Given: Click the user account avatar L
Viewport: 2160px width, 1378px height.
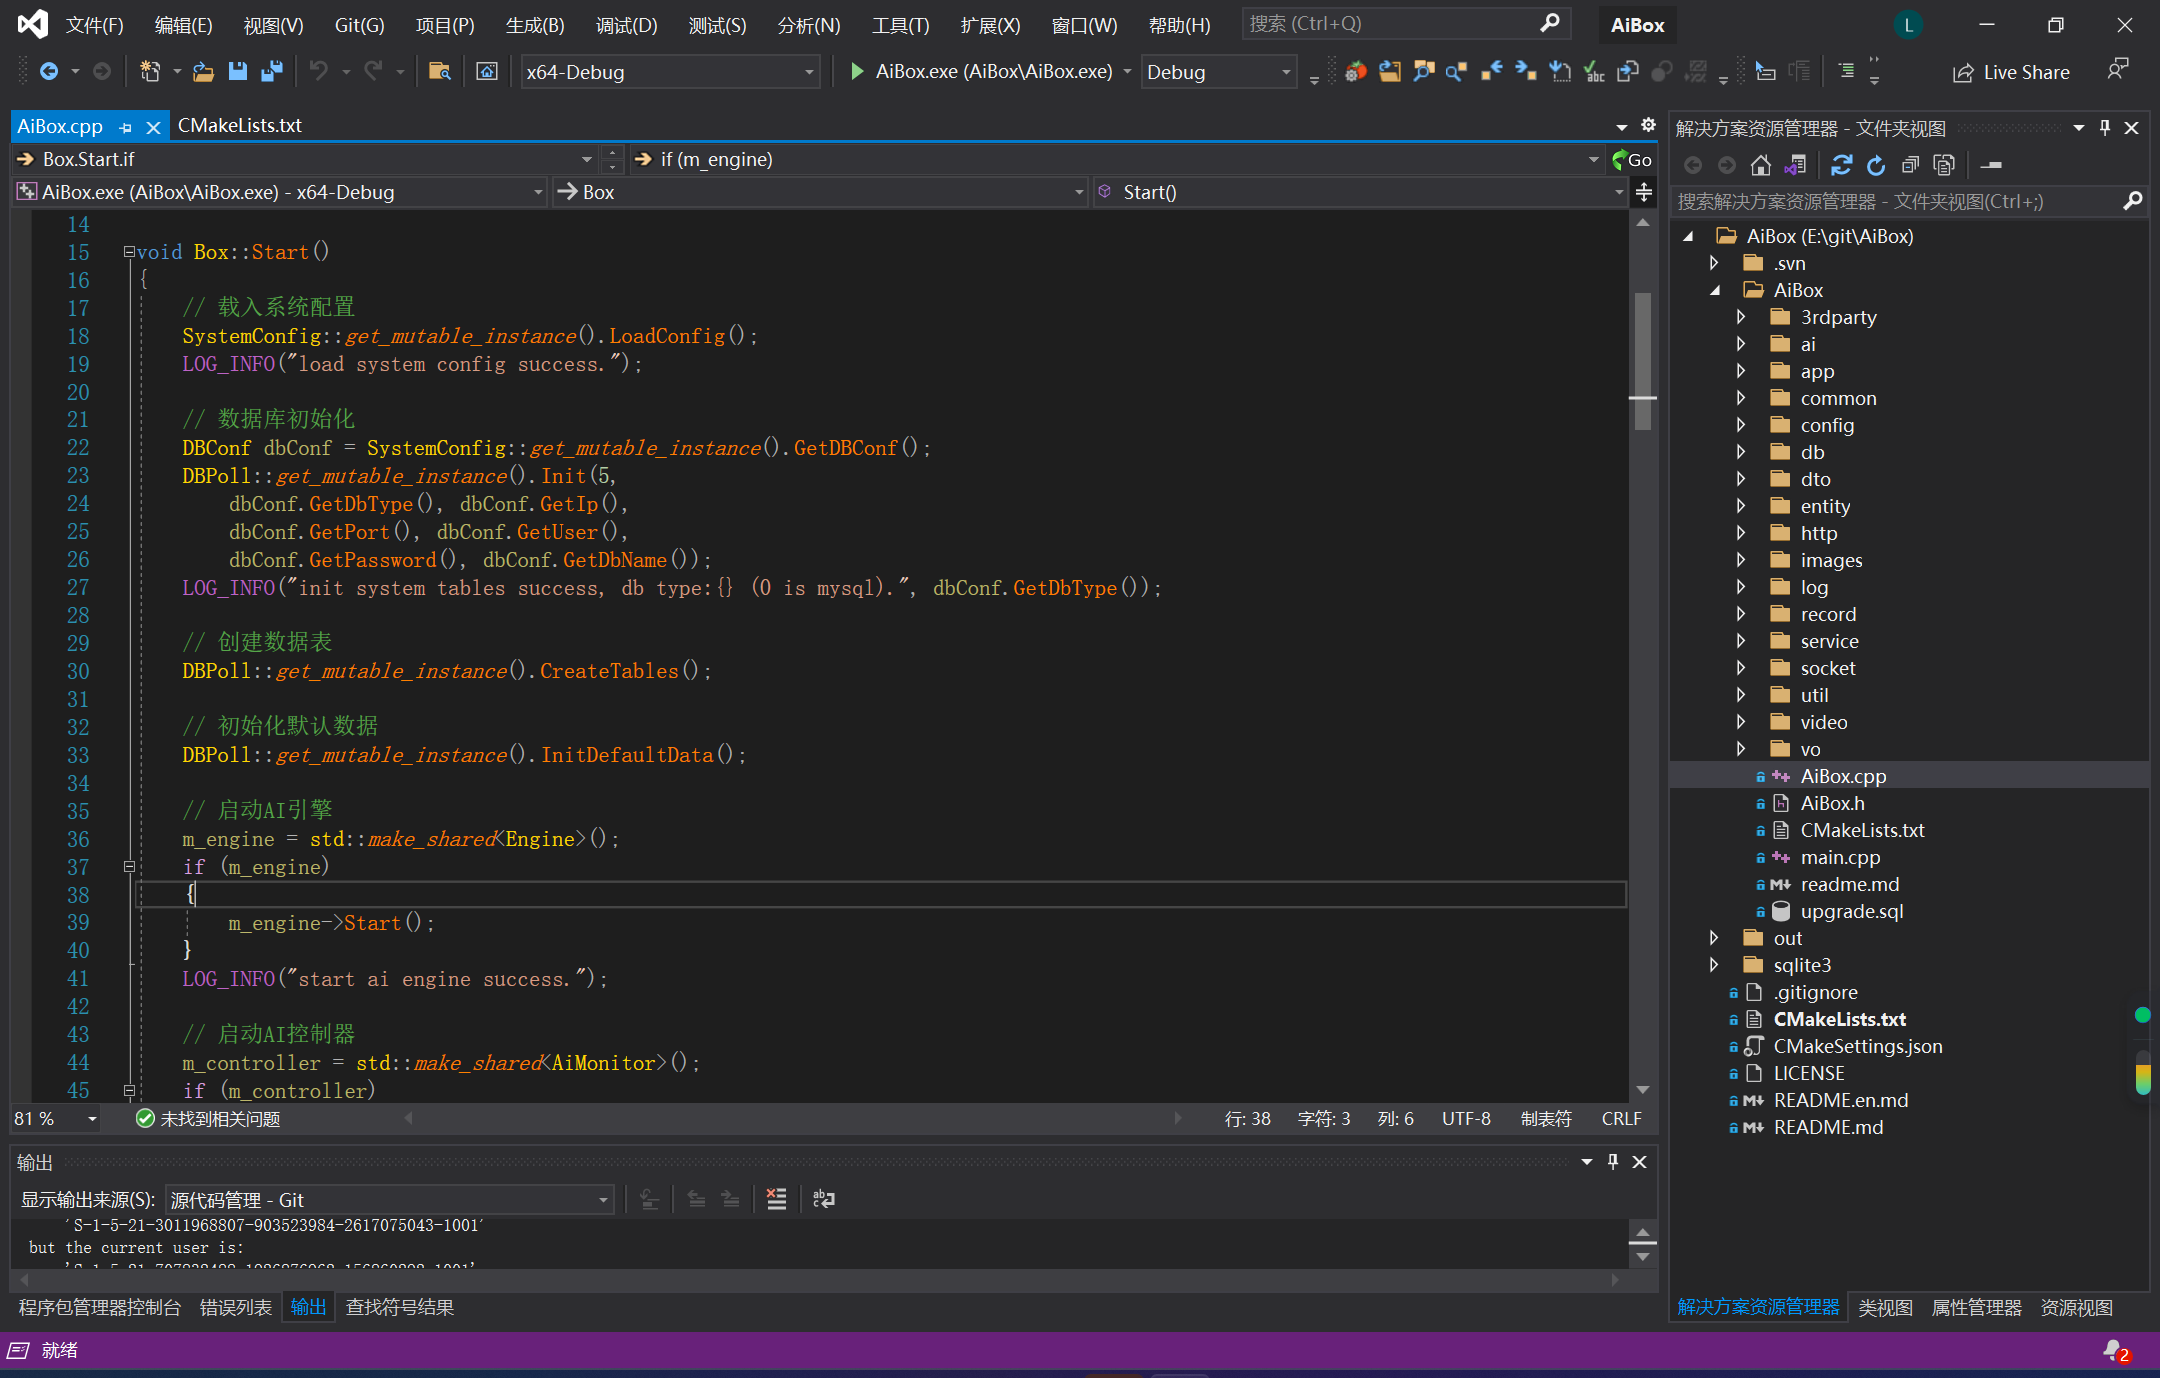Looking at the screenshot, I should (x=1908, y=25).
